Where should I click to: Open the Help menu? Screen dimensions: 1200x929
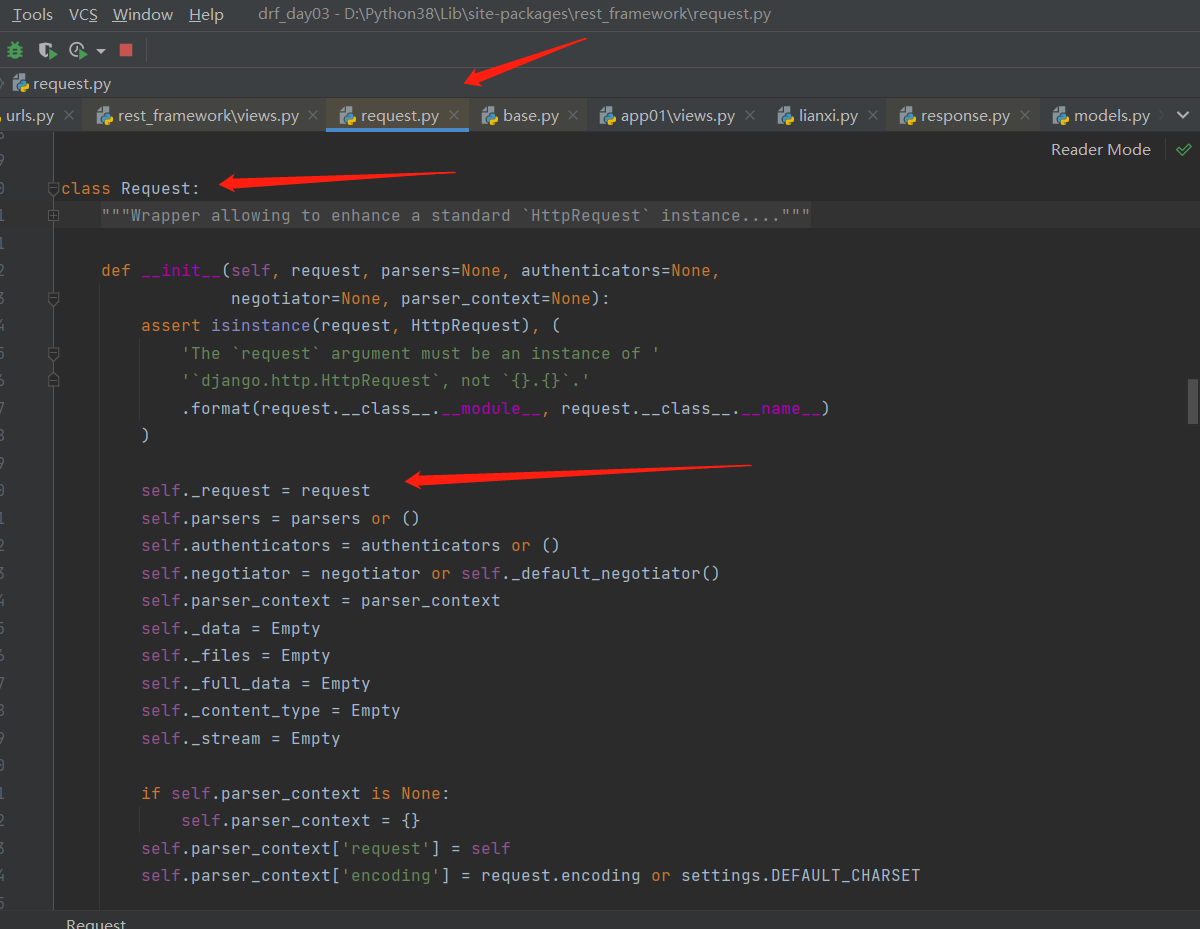[x=206, y=14]
